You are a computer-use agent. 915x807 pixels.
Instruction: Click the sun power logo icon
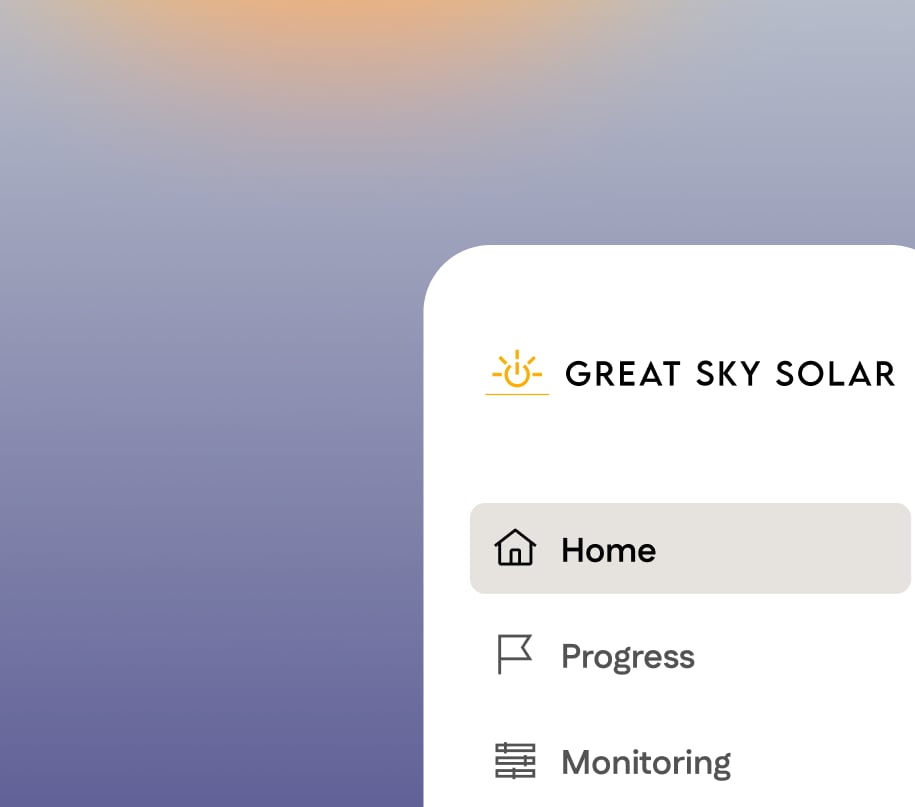click(x=517, y=372)
